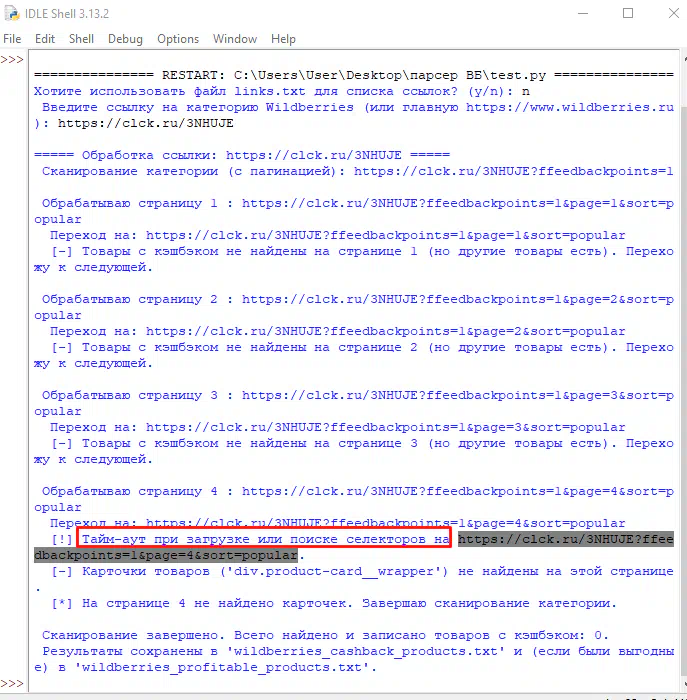Open the File menu
Viewport: 687px width, 700px height.
pos(12,39)
